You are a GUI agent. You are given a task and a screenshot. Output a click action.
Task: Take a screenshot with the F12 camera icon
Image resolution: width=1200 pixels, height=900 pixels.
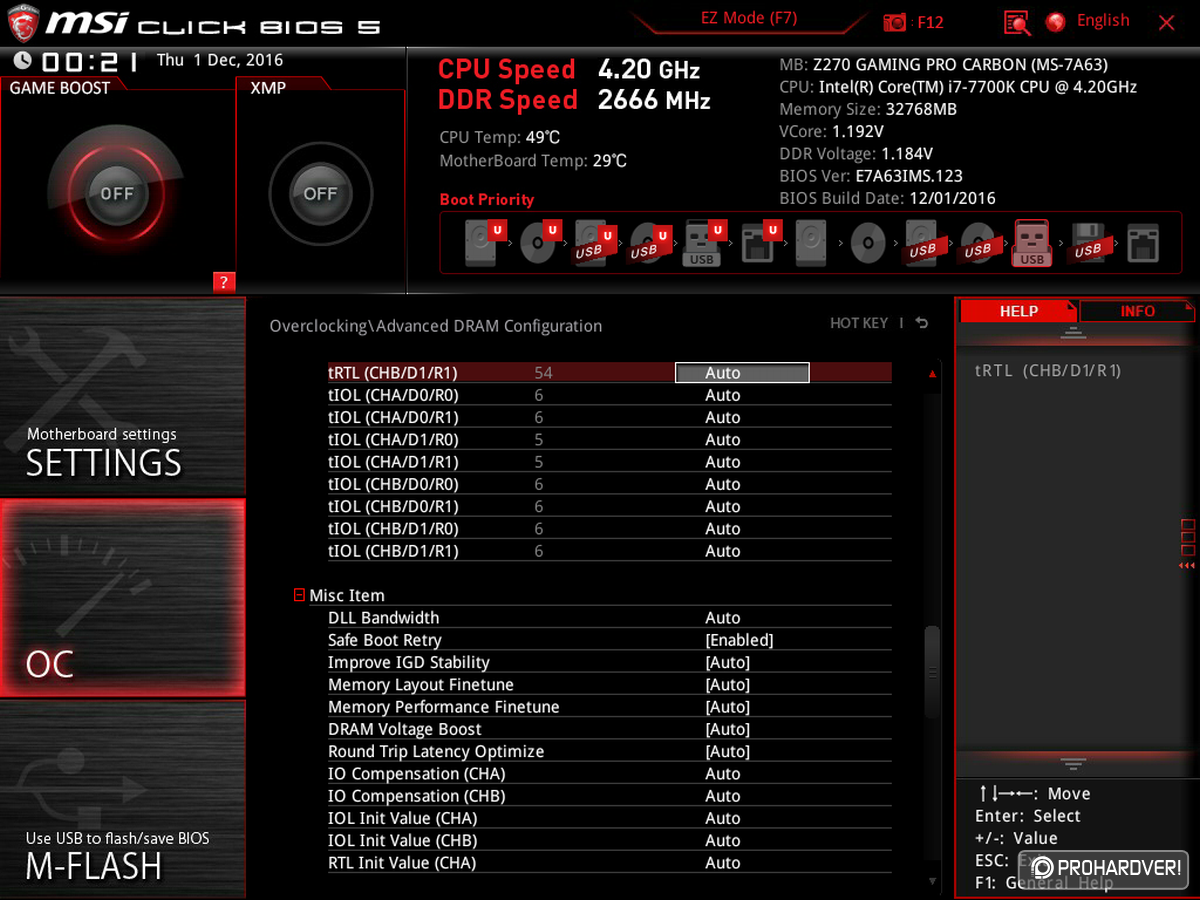[x=895, y=22]
